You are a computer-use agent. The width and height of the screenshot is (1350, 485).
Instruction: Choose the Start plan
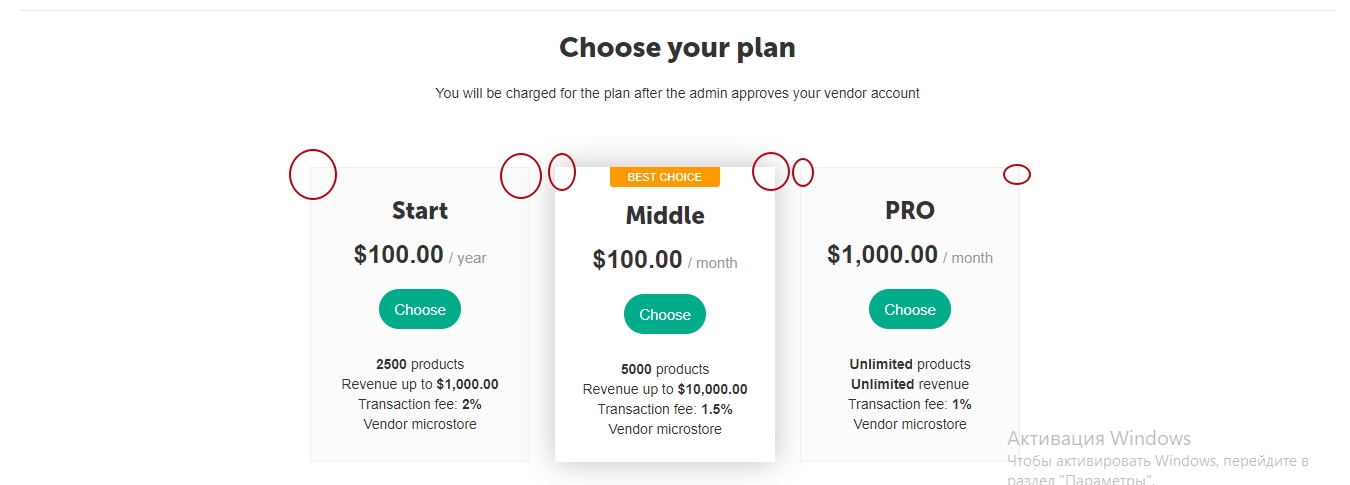(420, 309)
